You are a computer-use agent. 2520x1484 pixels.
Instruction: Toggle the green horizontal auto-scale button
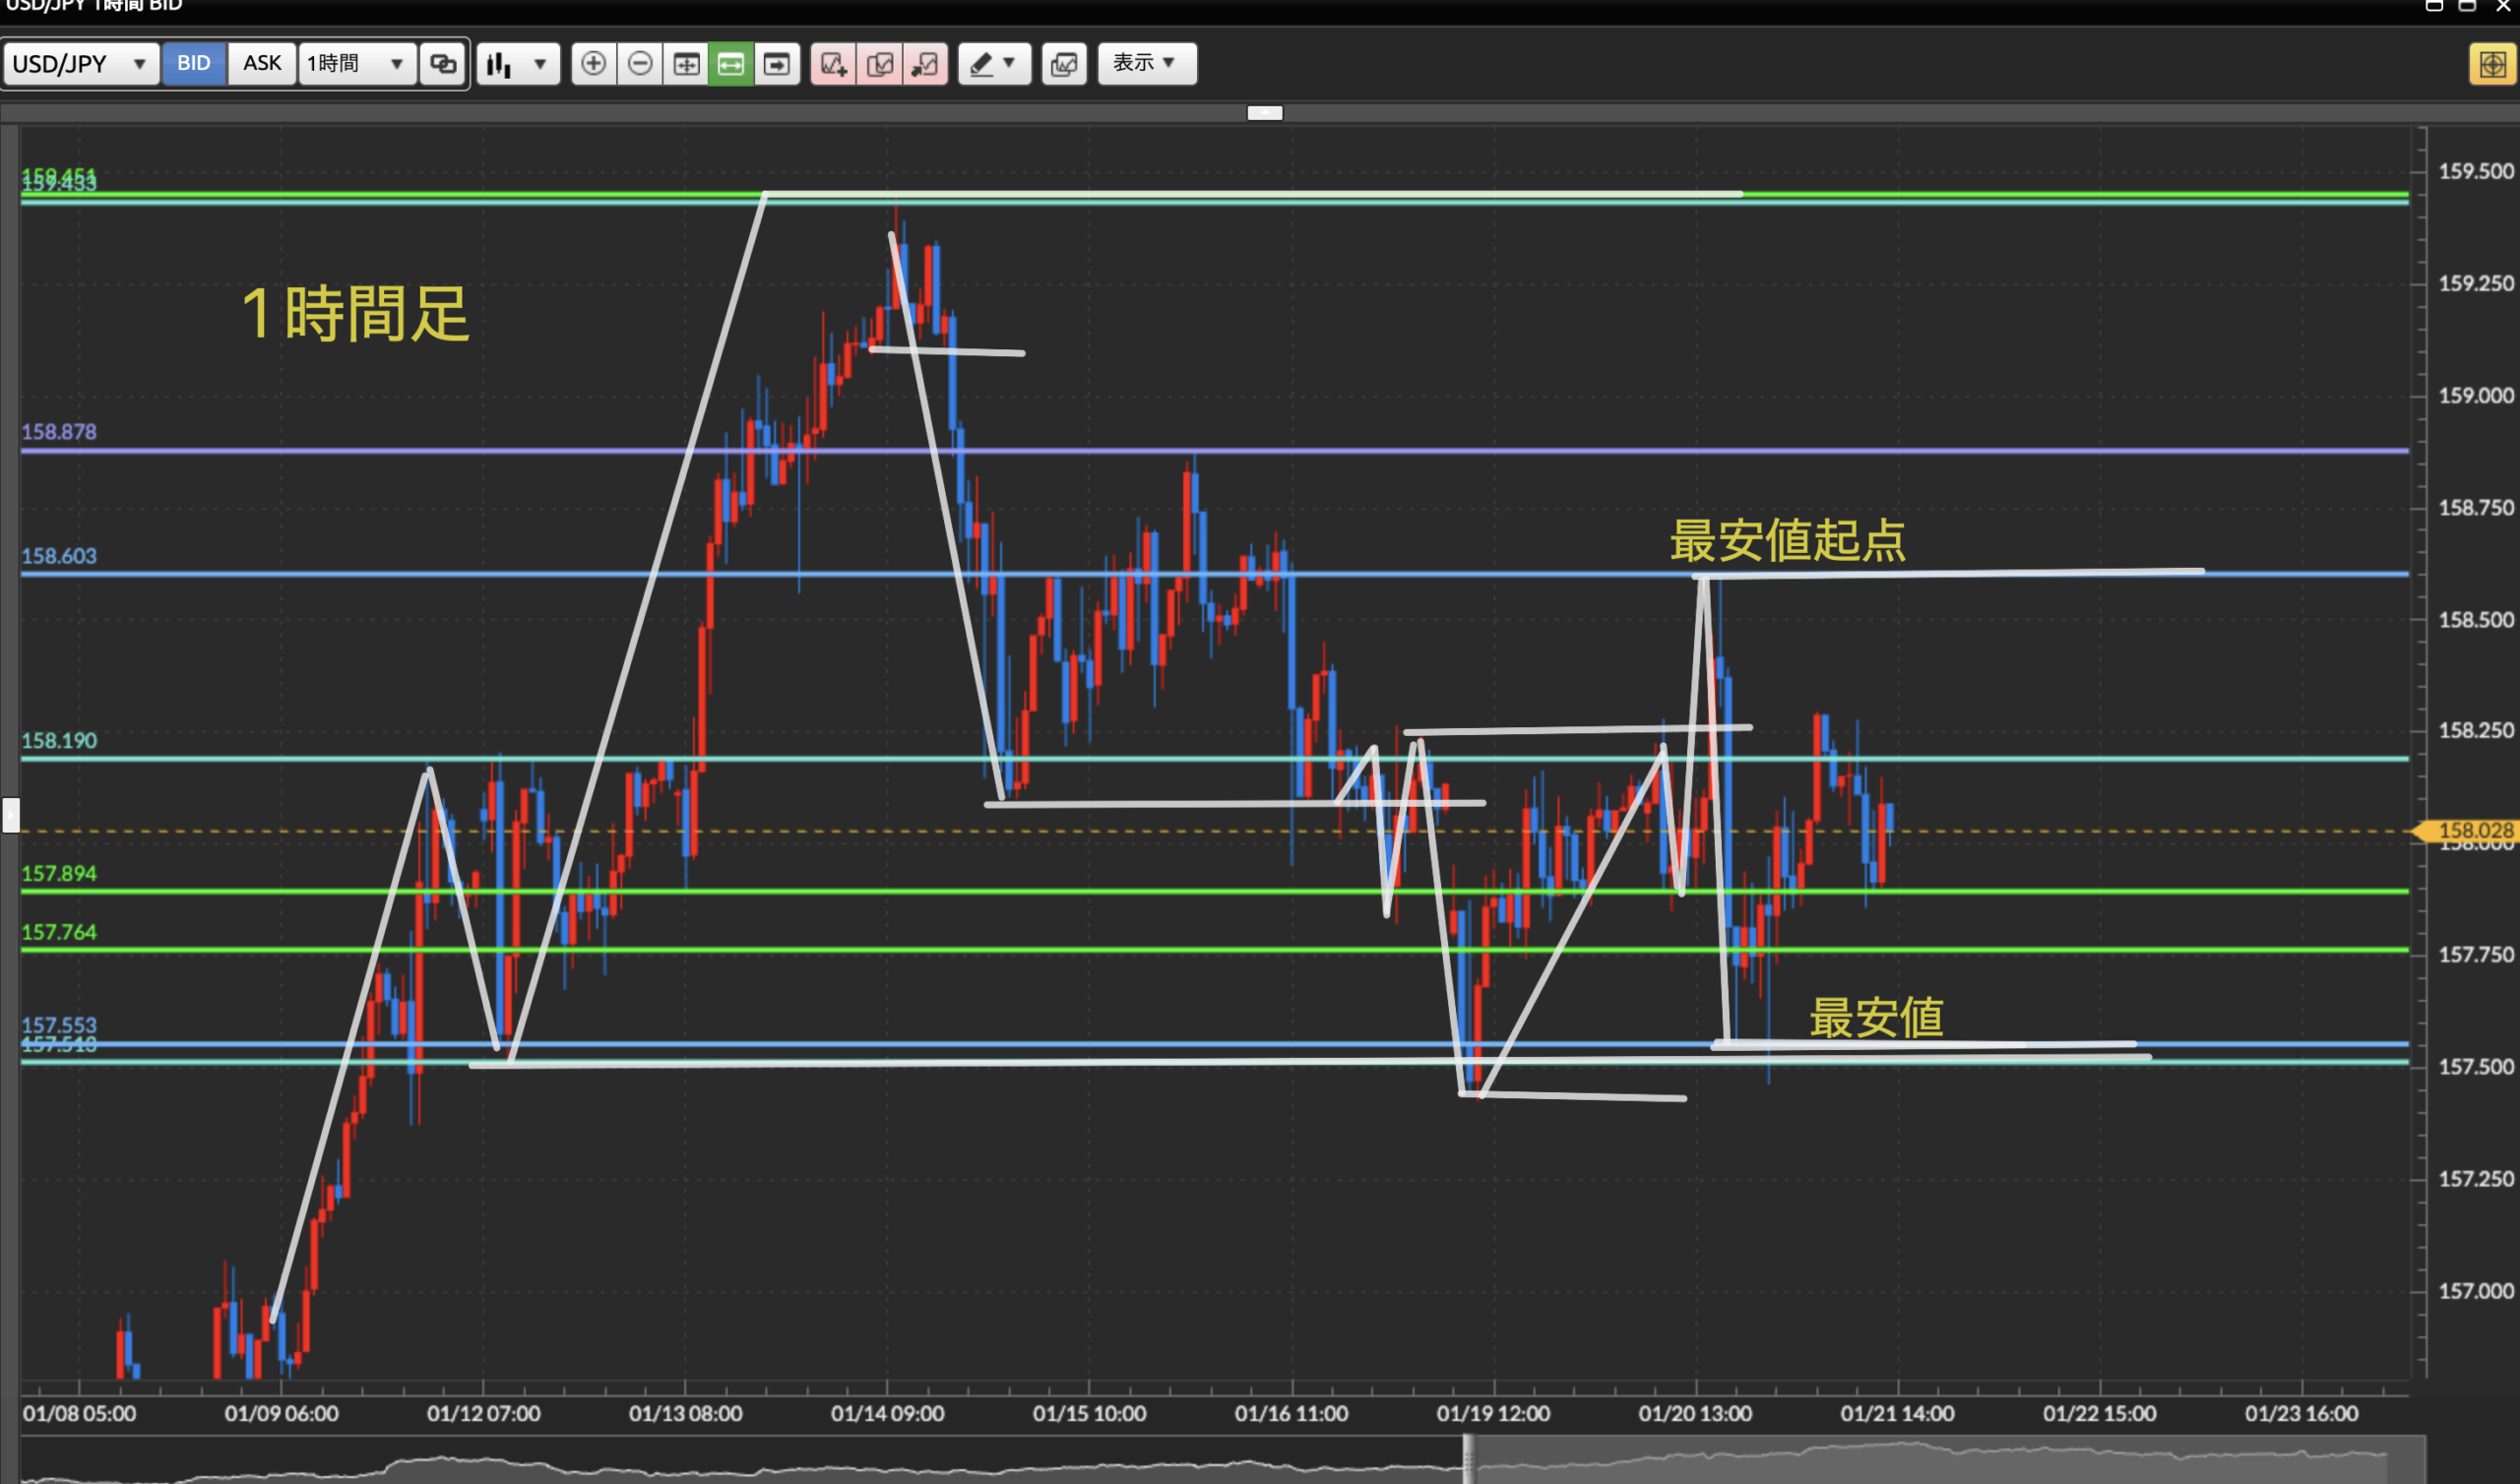click(731, 64)
